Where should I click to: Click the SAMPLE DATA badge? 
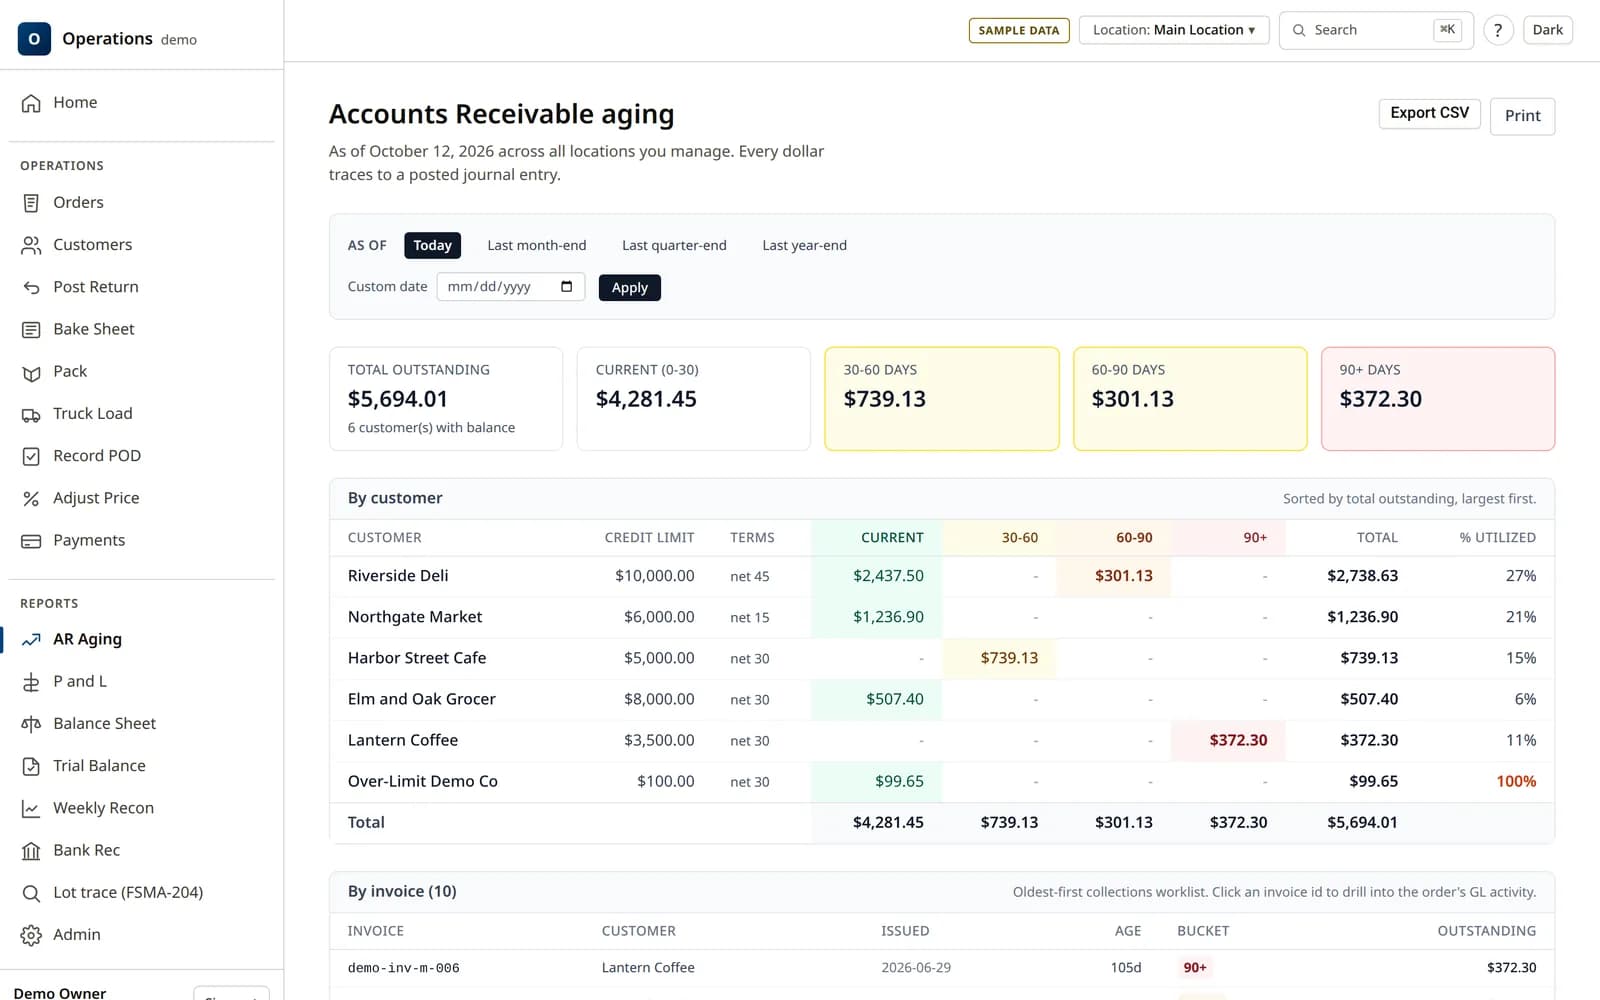[1019, 30]
